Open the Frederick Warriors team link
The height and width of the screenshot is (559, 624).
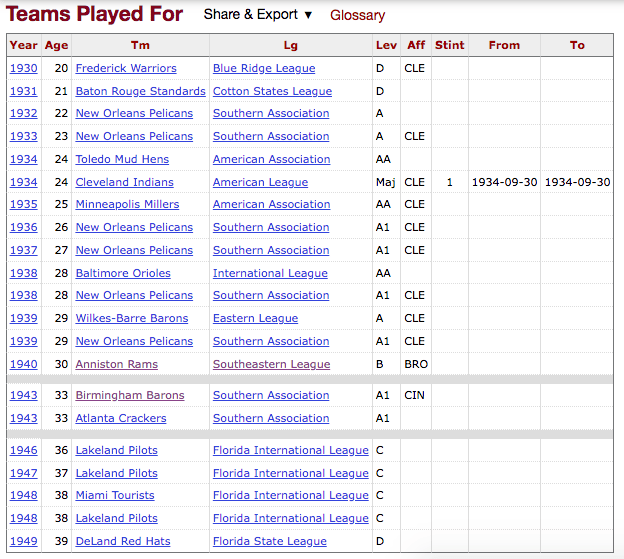126,68
